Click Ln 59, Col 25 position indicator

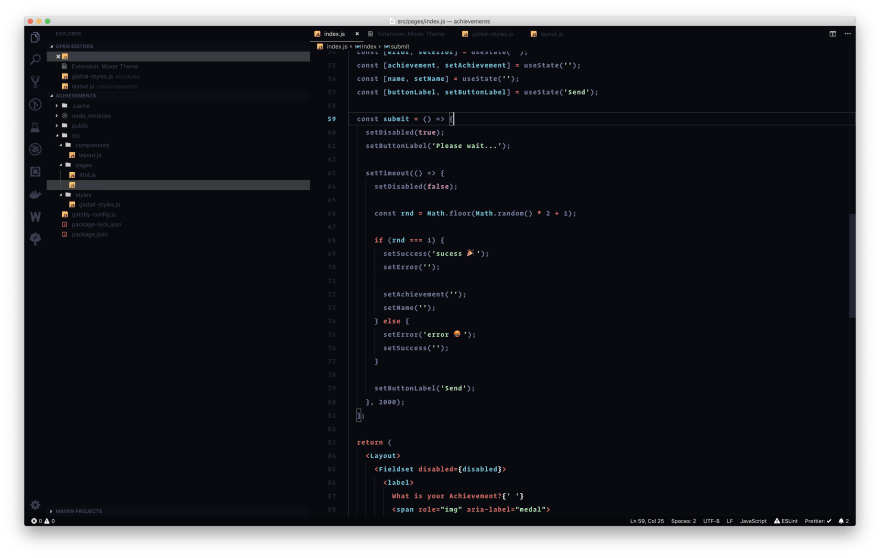coord(647,521)
